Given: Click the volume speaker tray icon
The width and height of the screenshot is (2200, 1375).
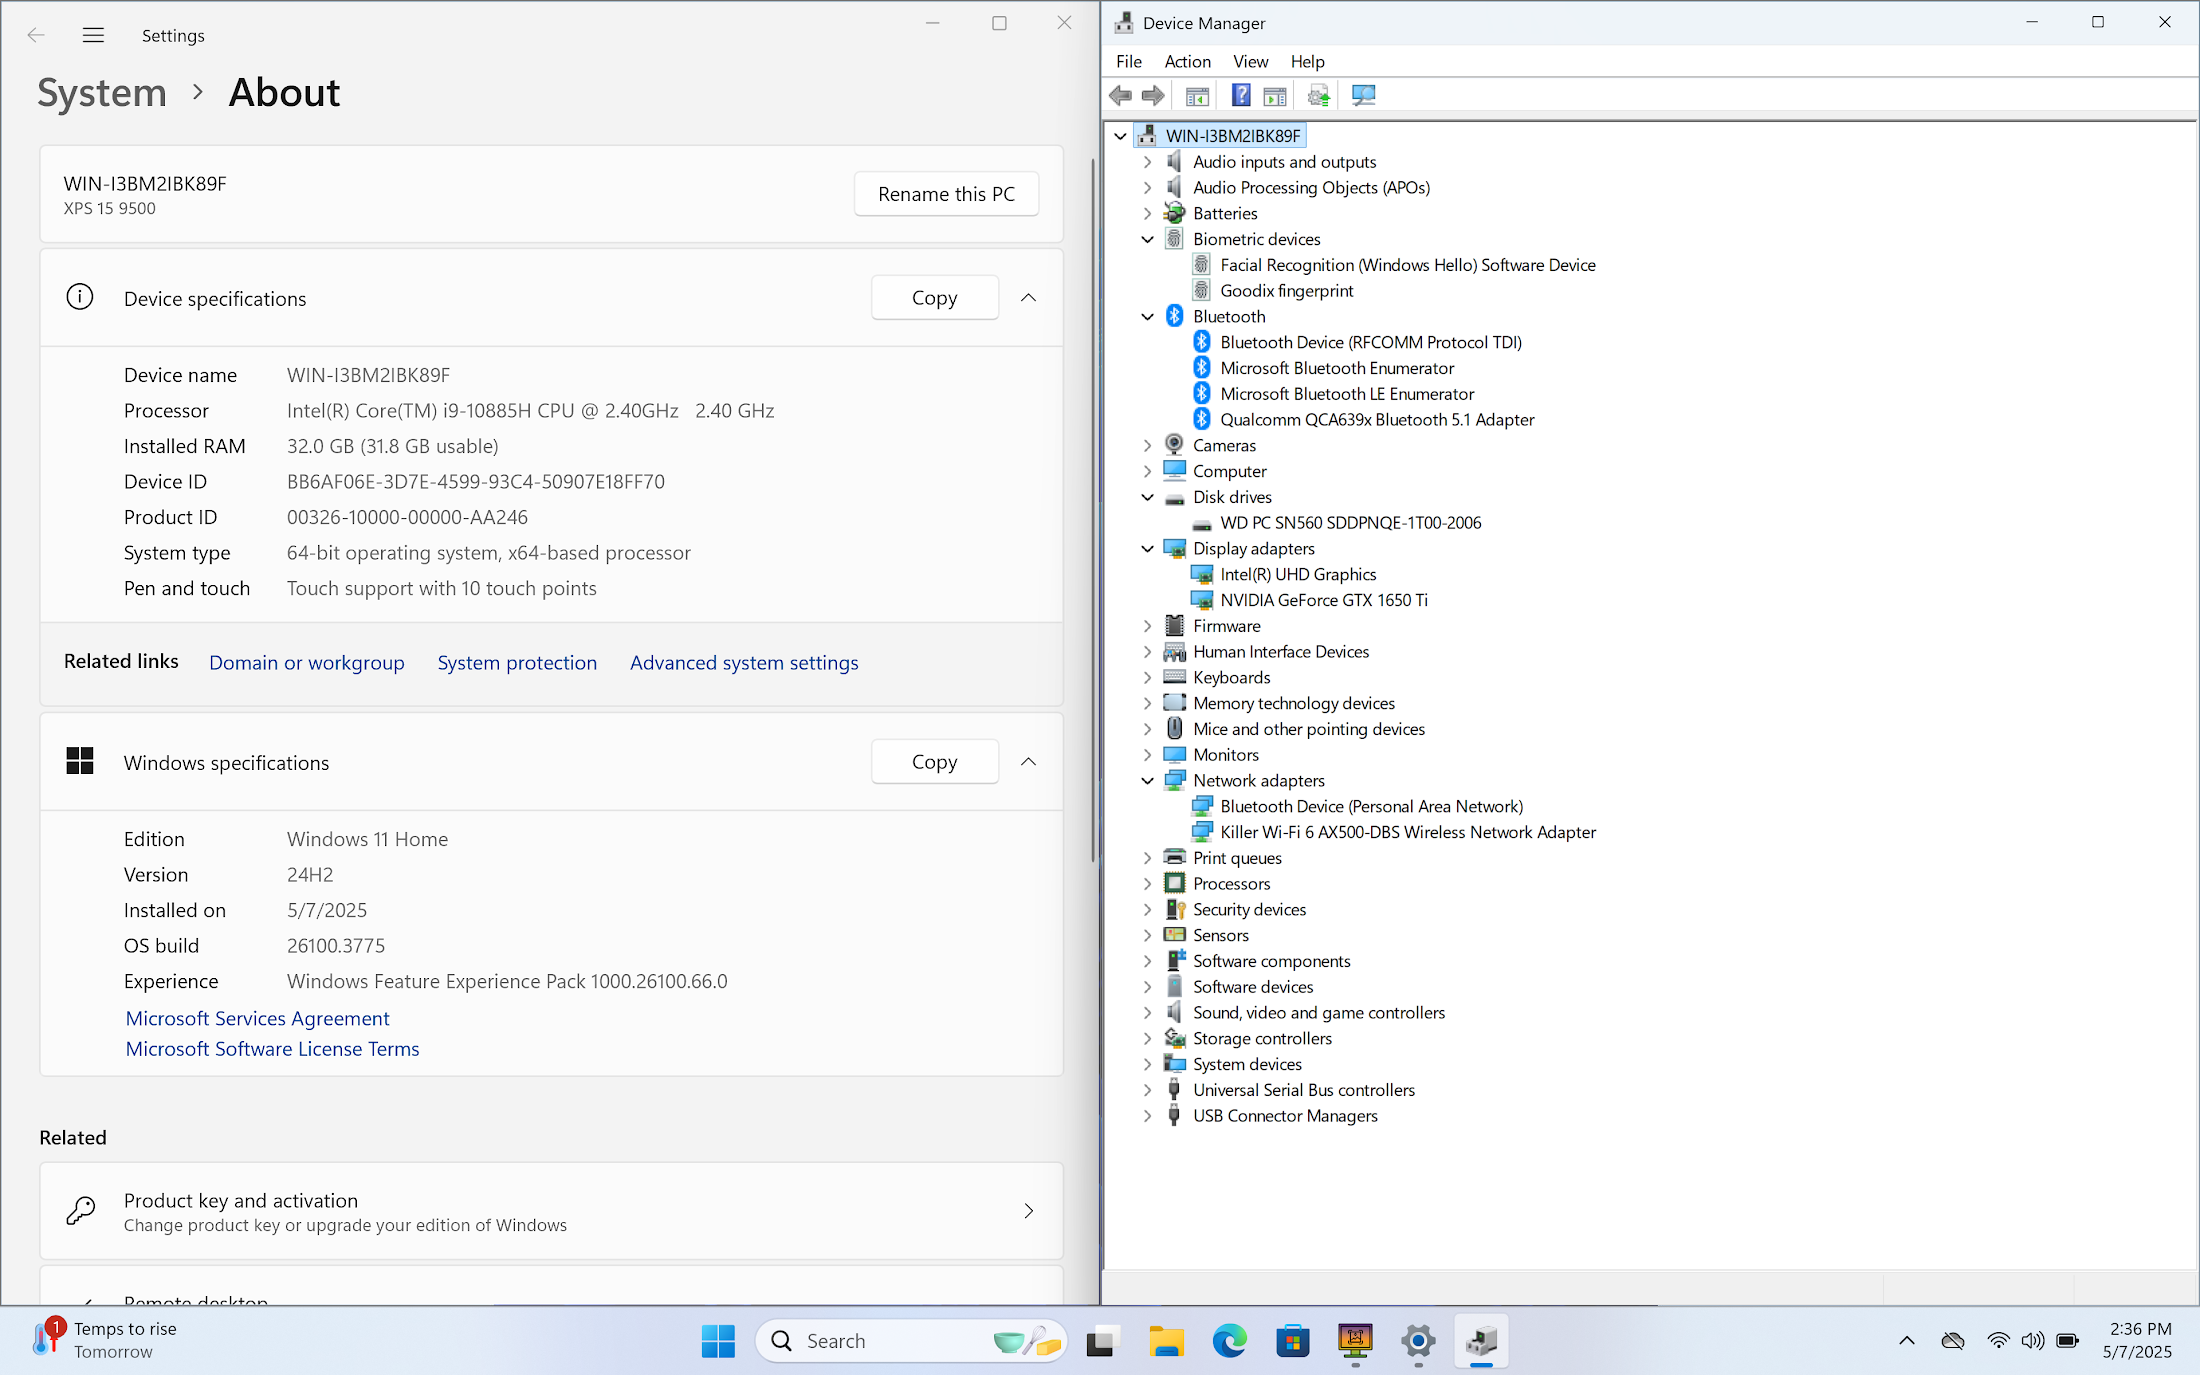Looking at the screenshot, I should coord(2032,1341).
